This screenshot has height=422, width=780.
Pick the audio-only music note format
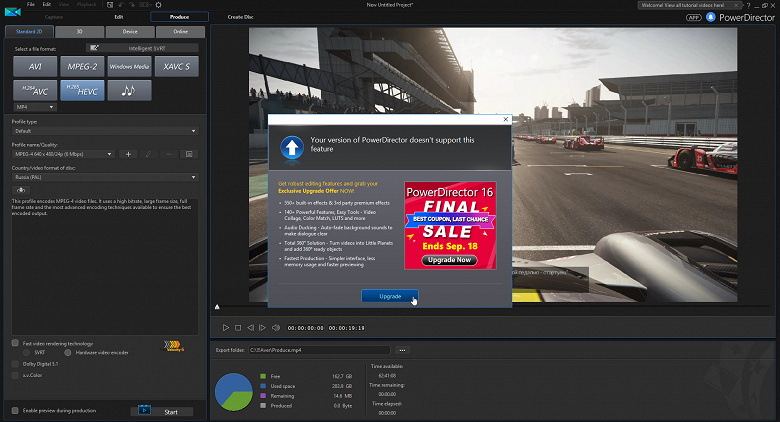pos(128,91)
